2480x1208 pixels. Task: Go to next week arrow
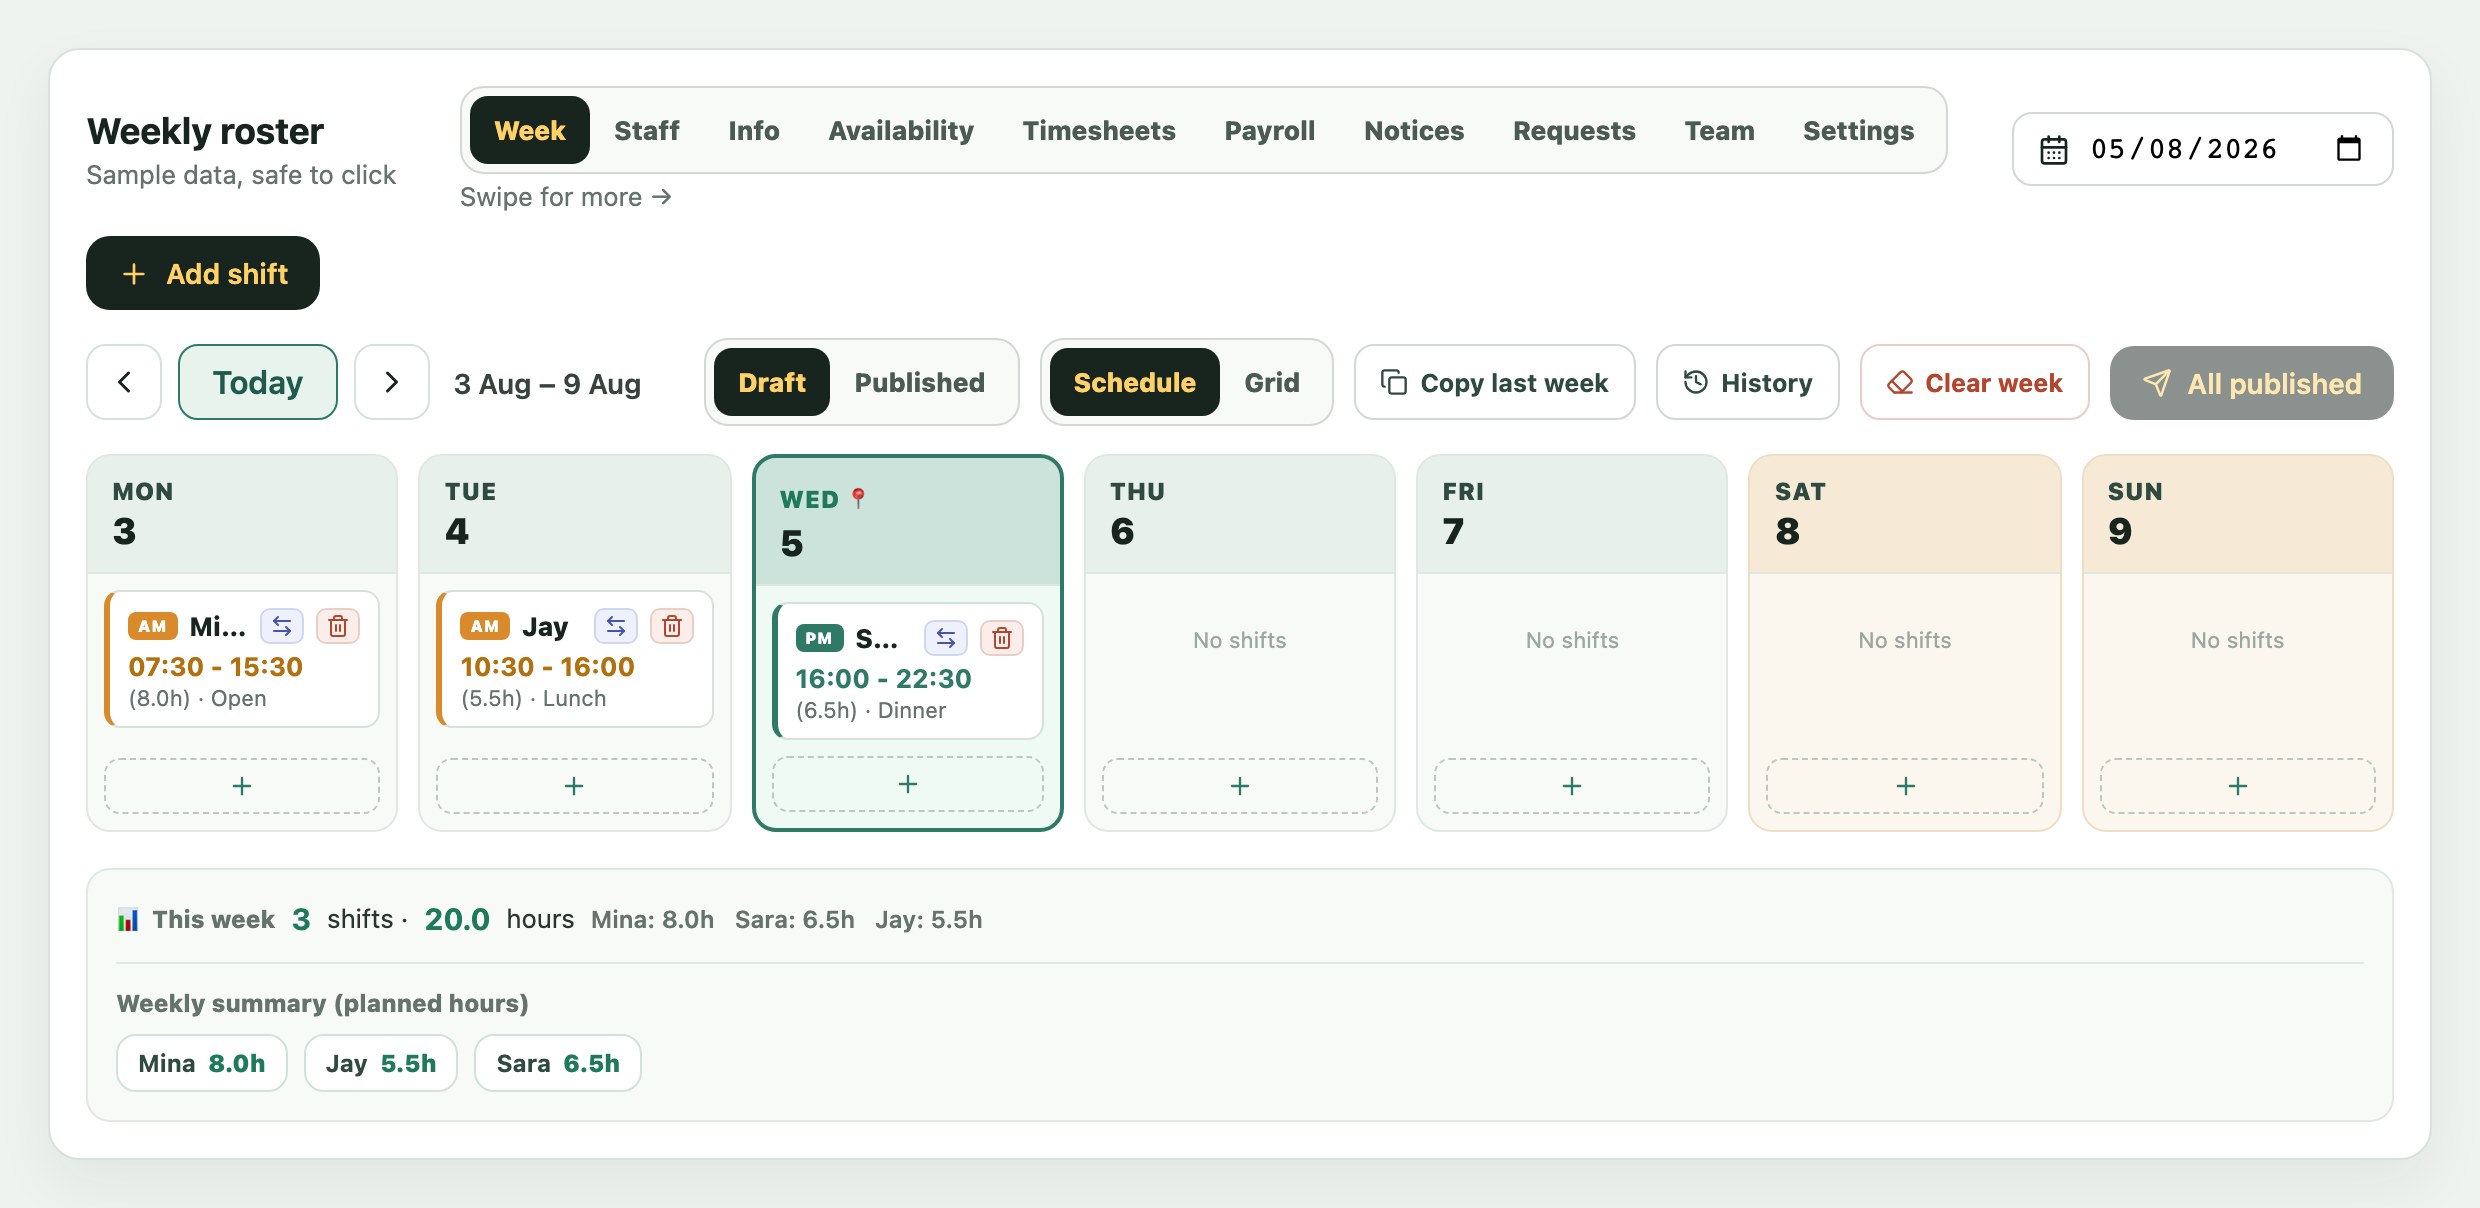392,382
